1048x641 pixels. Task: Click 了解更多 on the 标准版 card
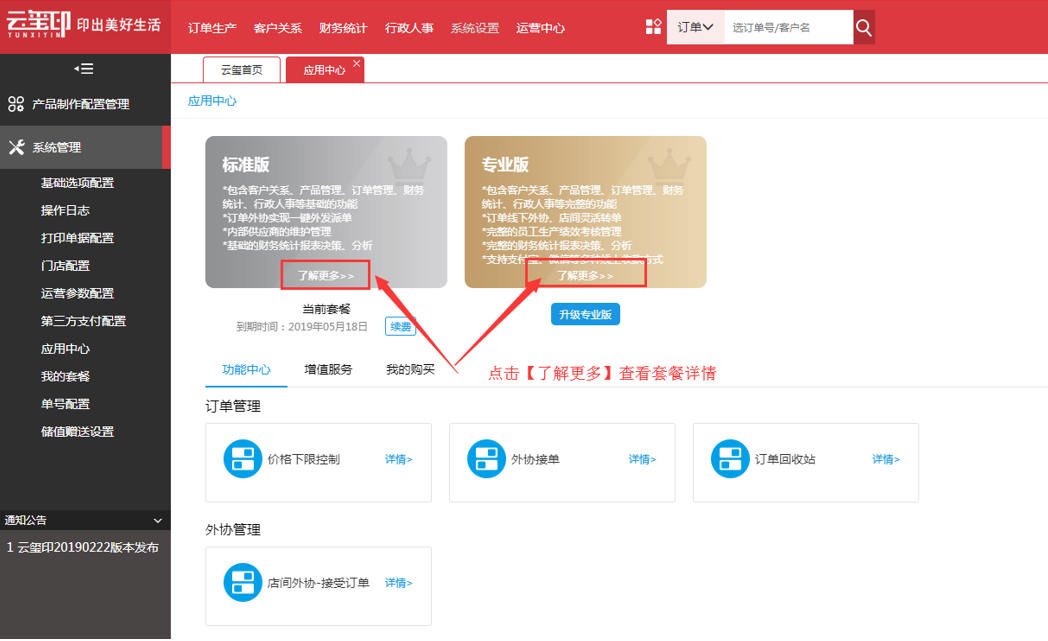coord(325,275)
